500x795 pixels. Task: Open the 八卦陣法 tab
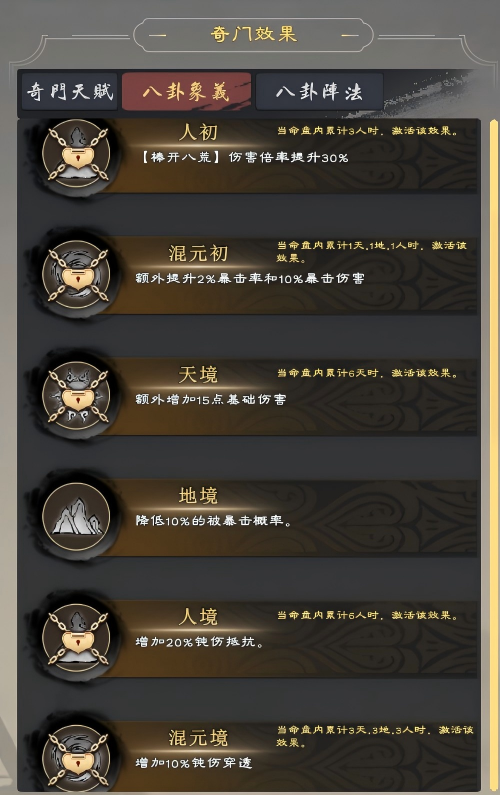point(319,92)
